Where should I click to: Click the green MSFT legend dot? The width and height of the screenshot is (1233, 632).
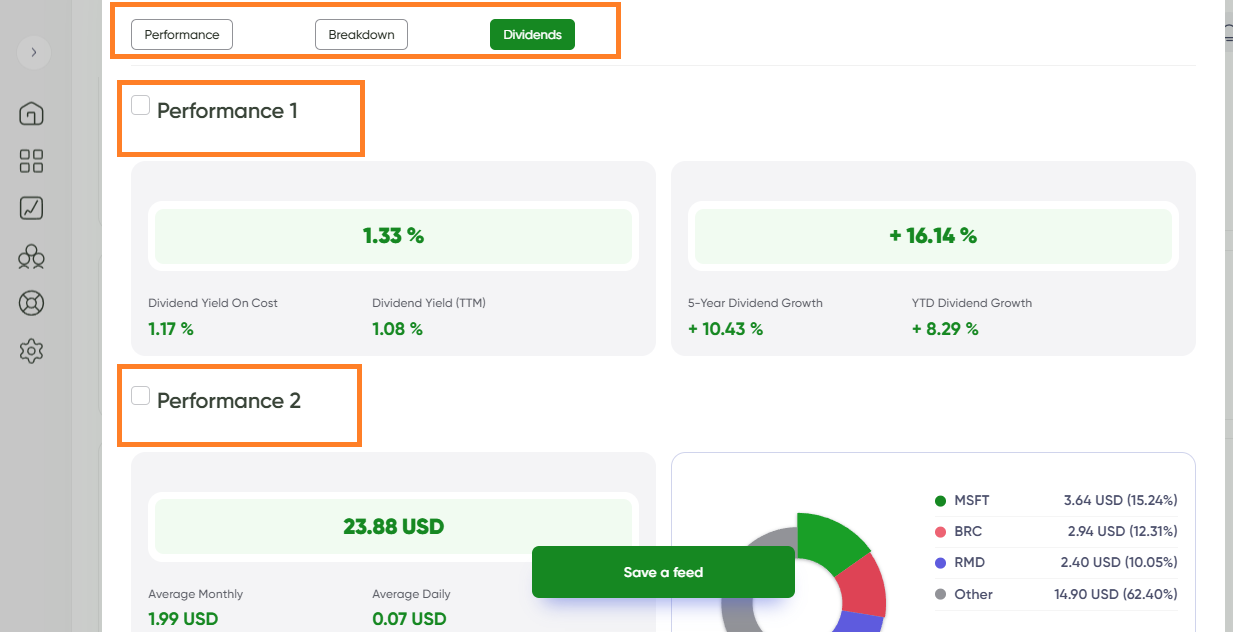[940, 500]
